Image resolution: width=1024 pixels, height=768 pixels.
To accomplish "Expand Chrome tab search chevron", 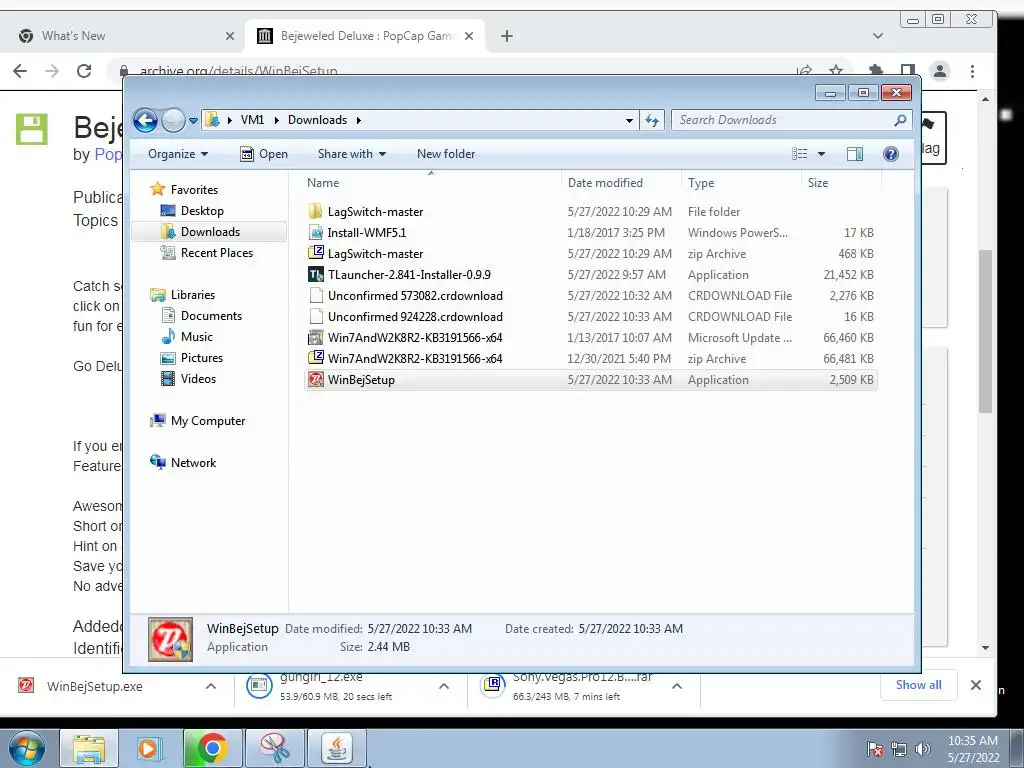I will (878, 36).
